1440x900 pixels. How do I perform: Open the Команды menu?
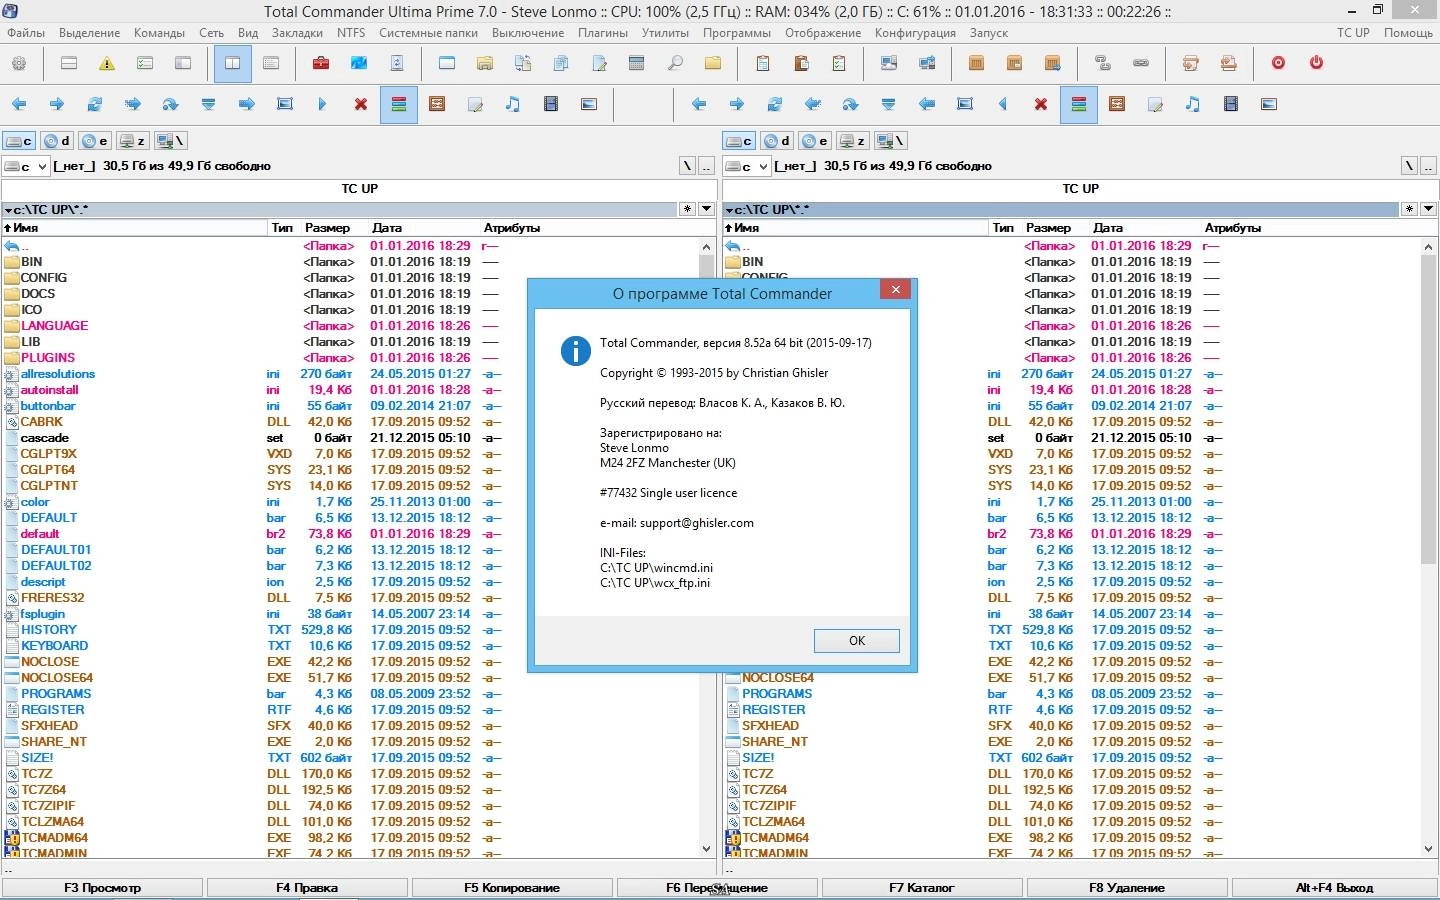pos(159,32)
